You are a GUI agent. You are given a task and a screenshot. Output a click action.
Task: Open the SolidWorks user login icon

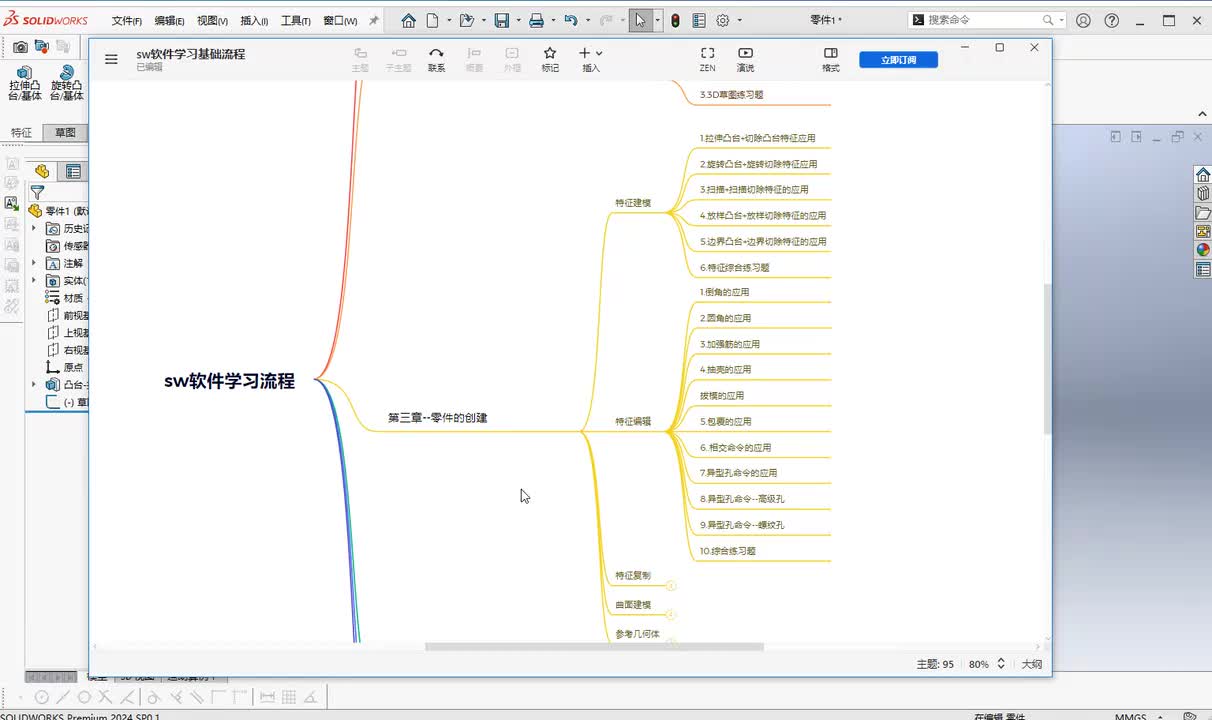click(x=1083, y=20)
